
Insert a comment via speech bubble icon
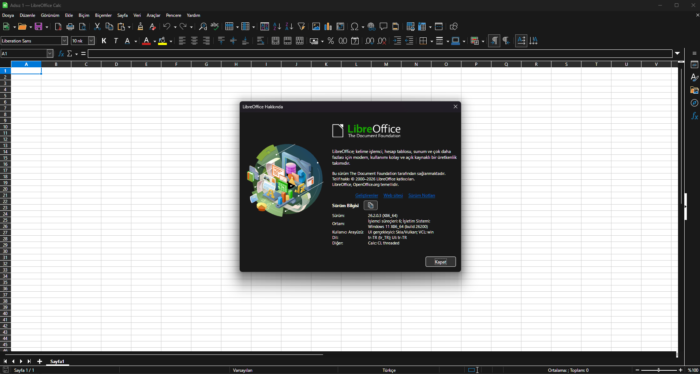(383, 27)
